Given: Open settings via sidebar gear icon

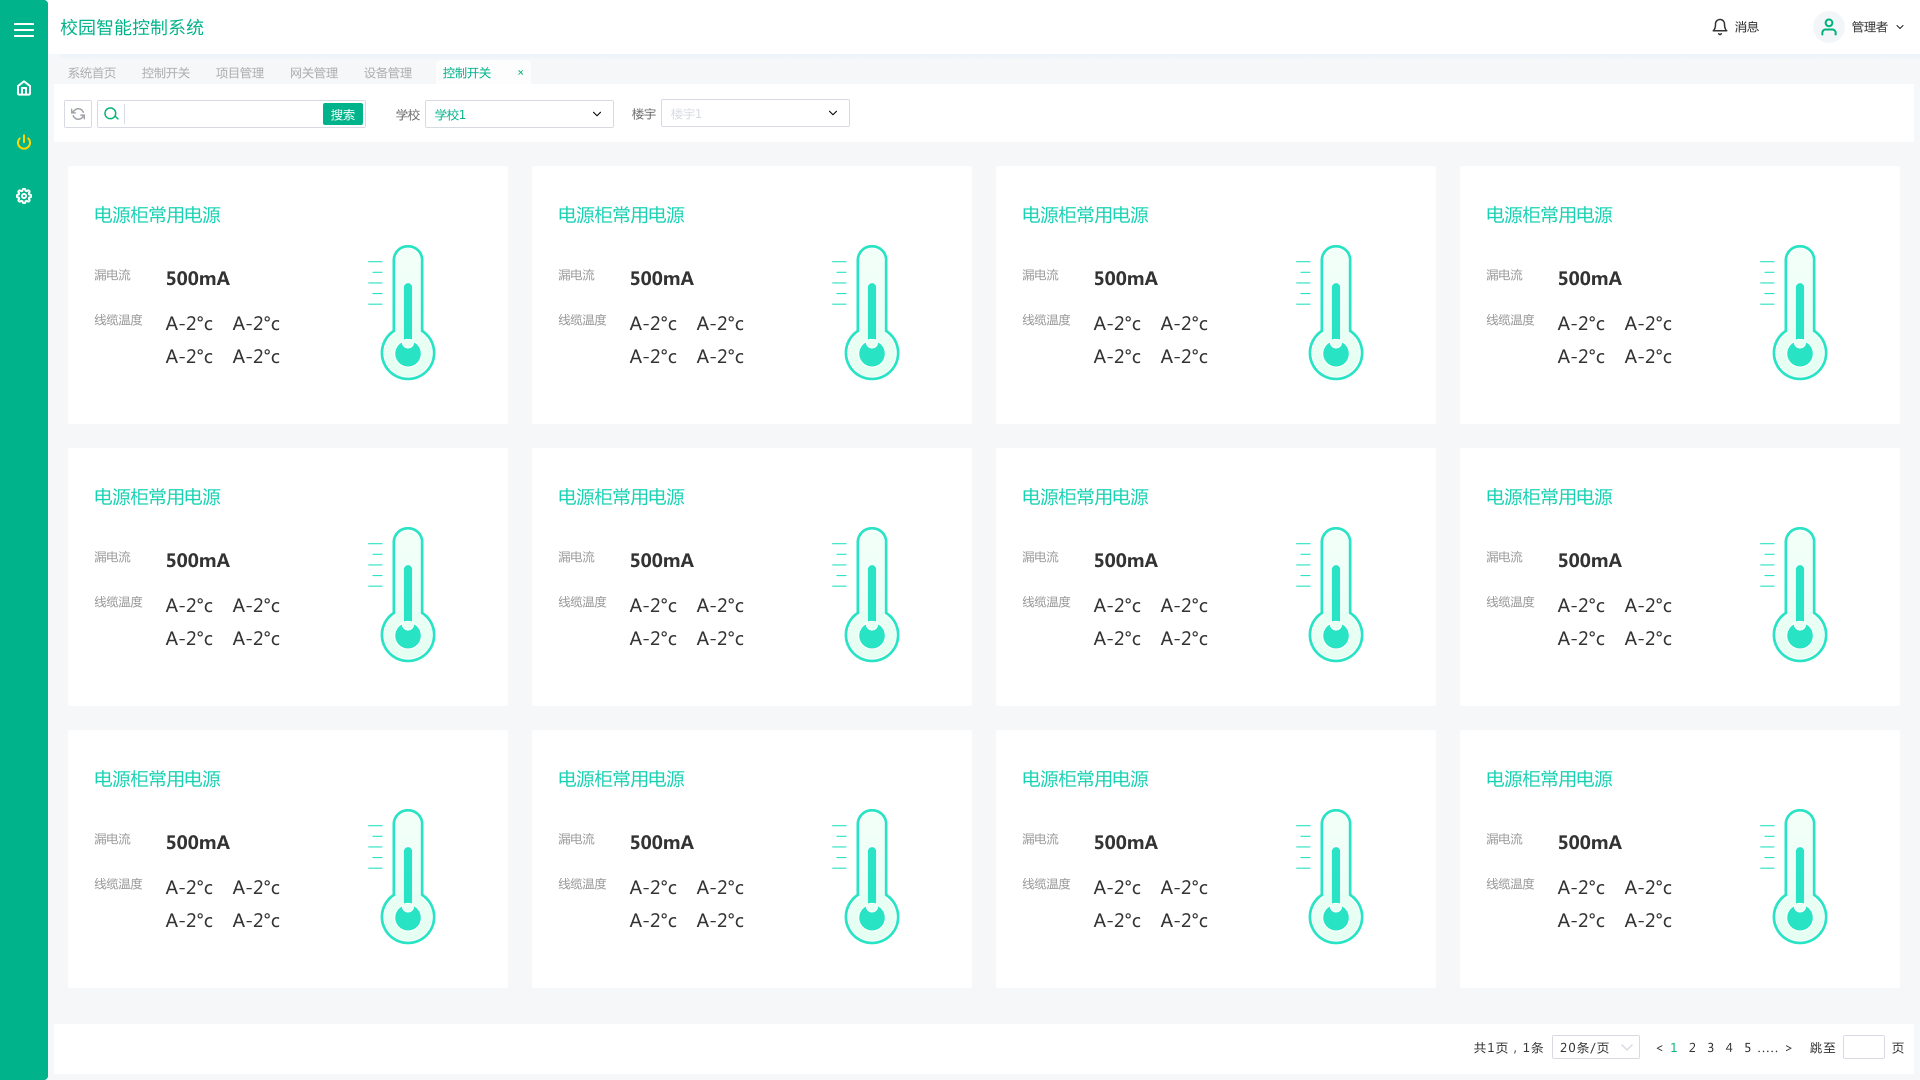Looking at the screenshot, I should pyautogui.click(x=24, y=196).
